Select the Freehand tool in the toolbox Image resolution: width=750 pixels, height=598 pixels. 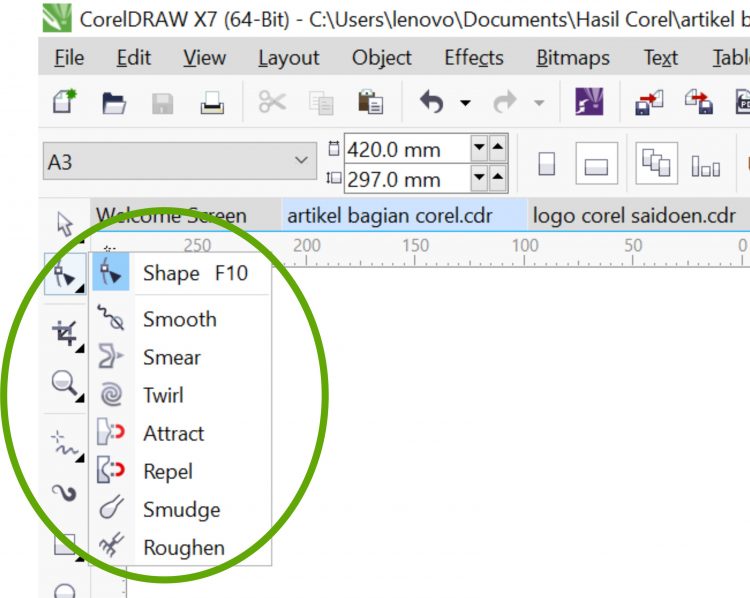pyautogui.click(x=66, y=445)
